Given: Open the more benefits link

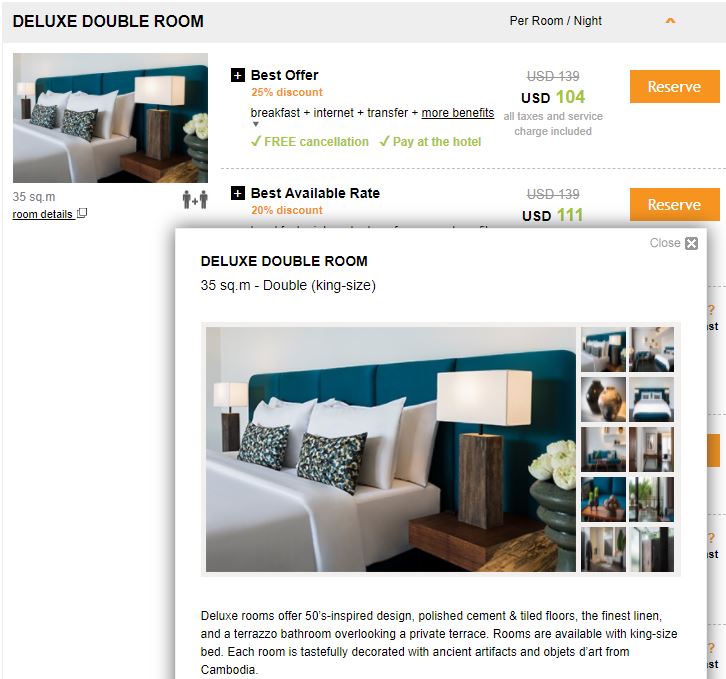Looking at the screenshot, I should tap(457, 113).
